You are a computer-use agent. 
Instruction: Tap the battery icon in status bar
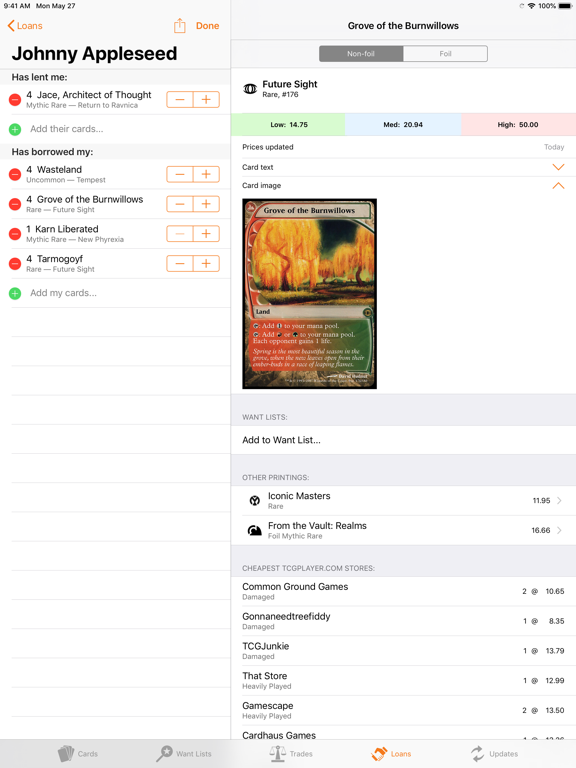[565, 6]
